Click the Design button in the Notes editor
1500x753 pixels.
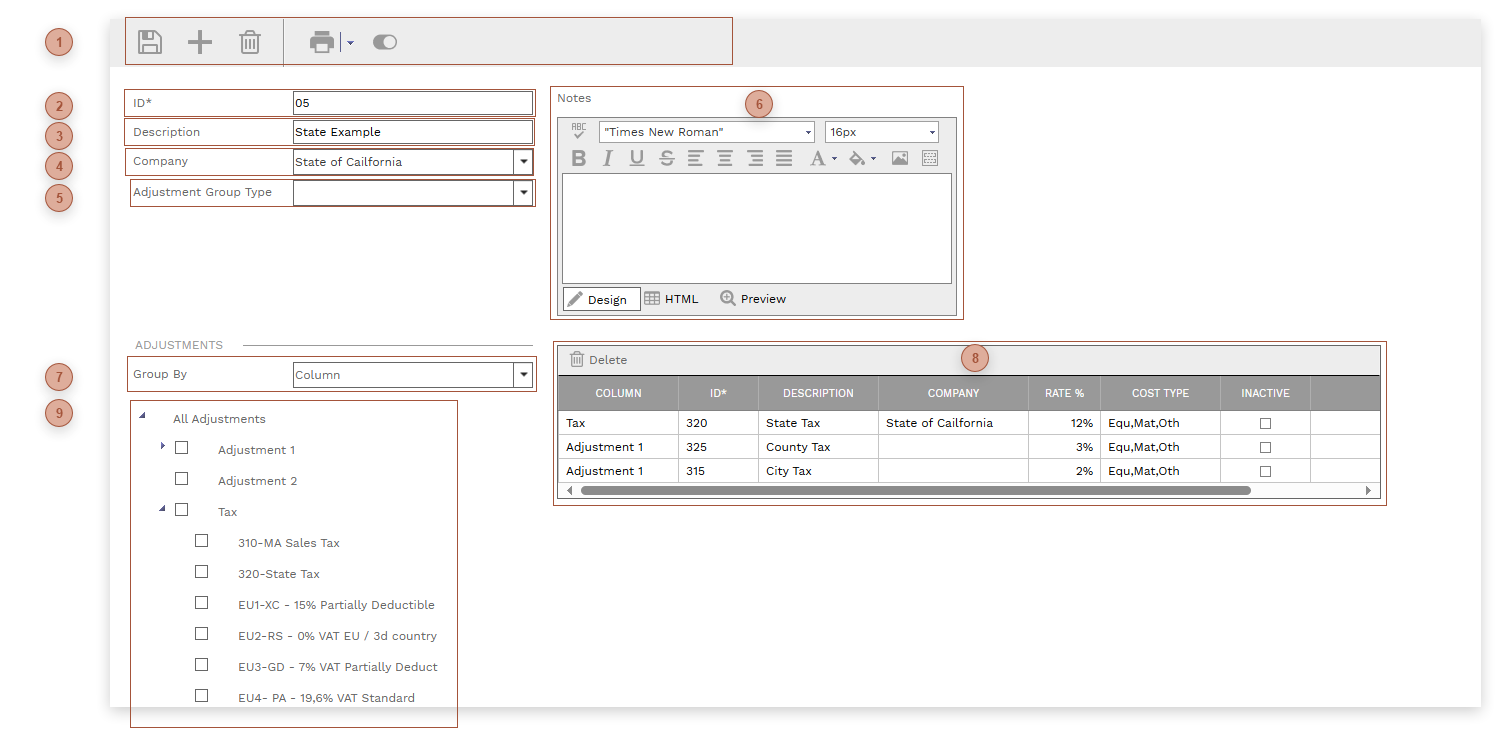pos(601,298)
